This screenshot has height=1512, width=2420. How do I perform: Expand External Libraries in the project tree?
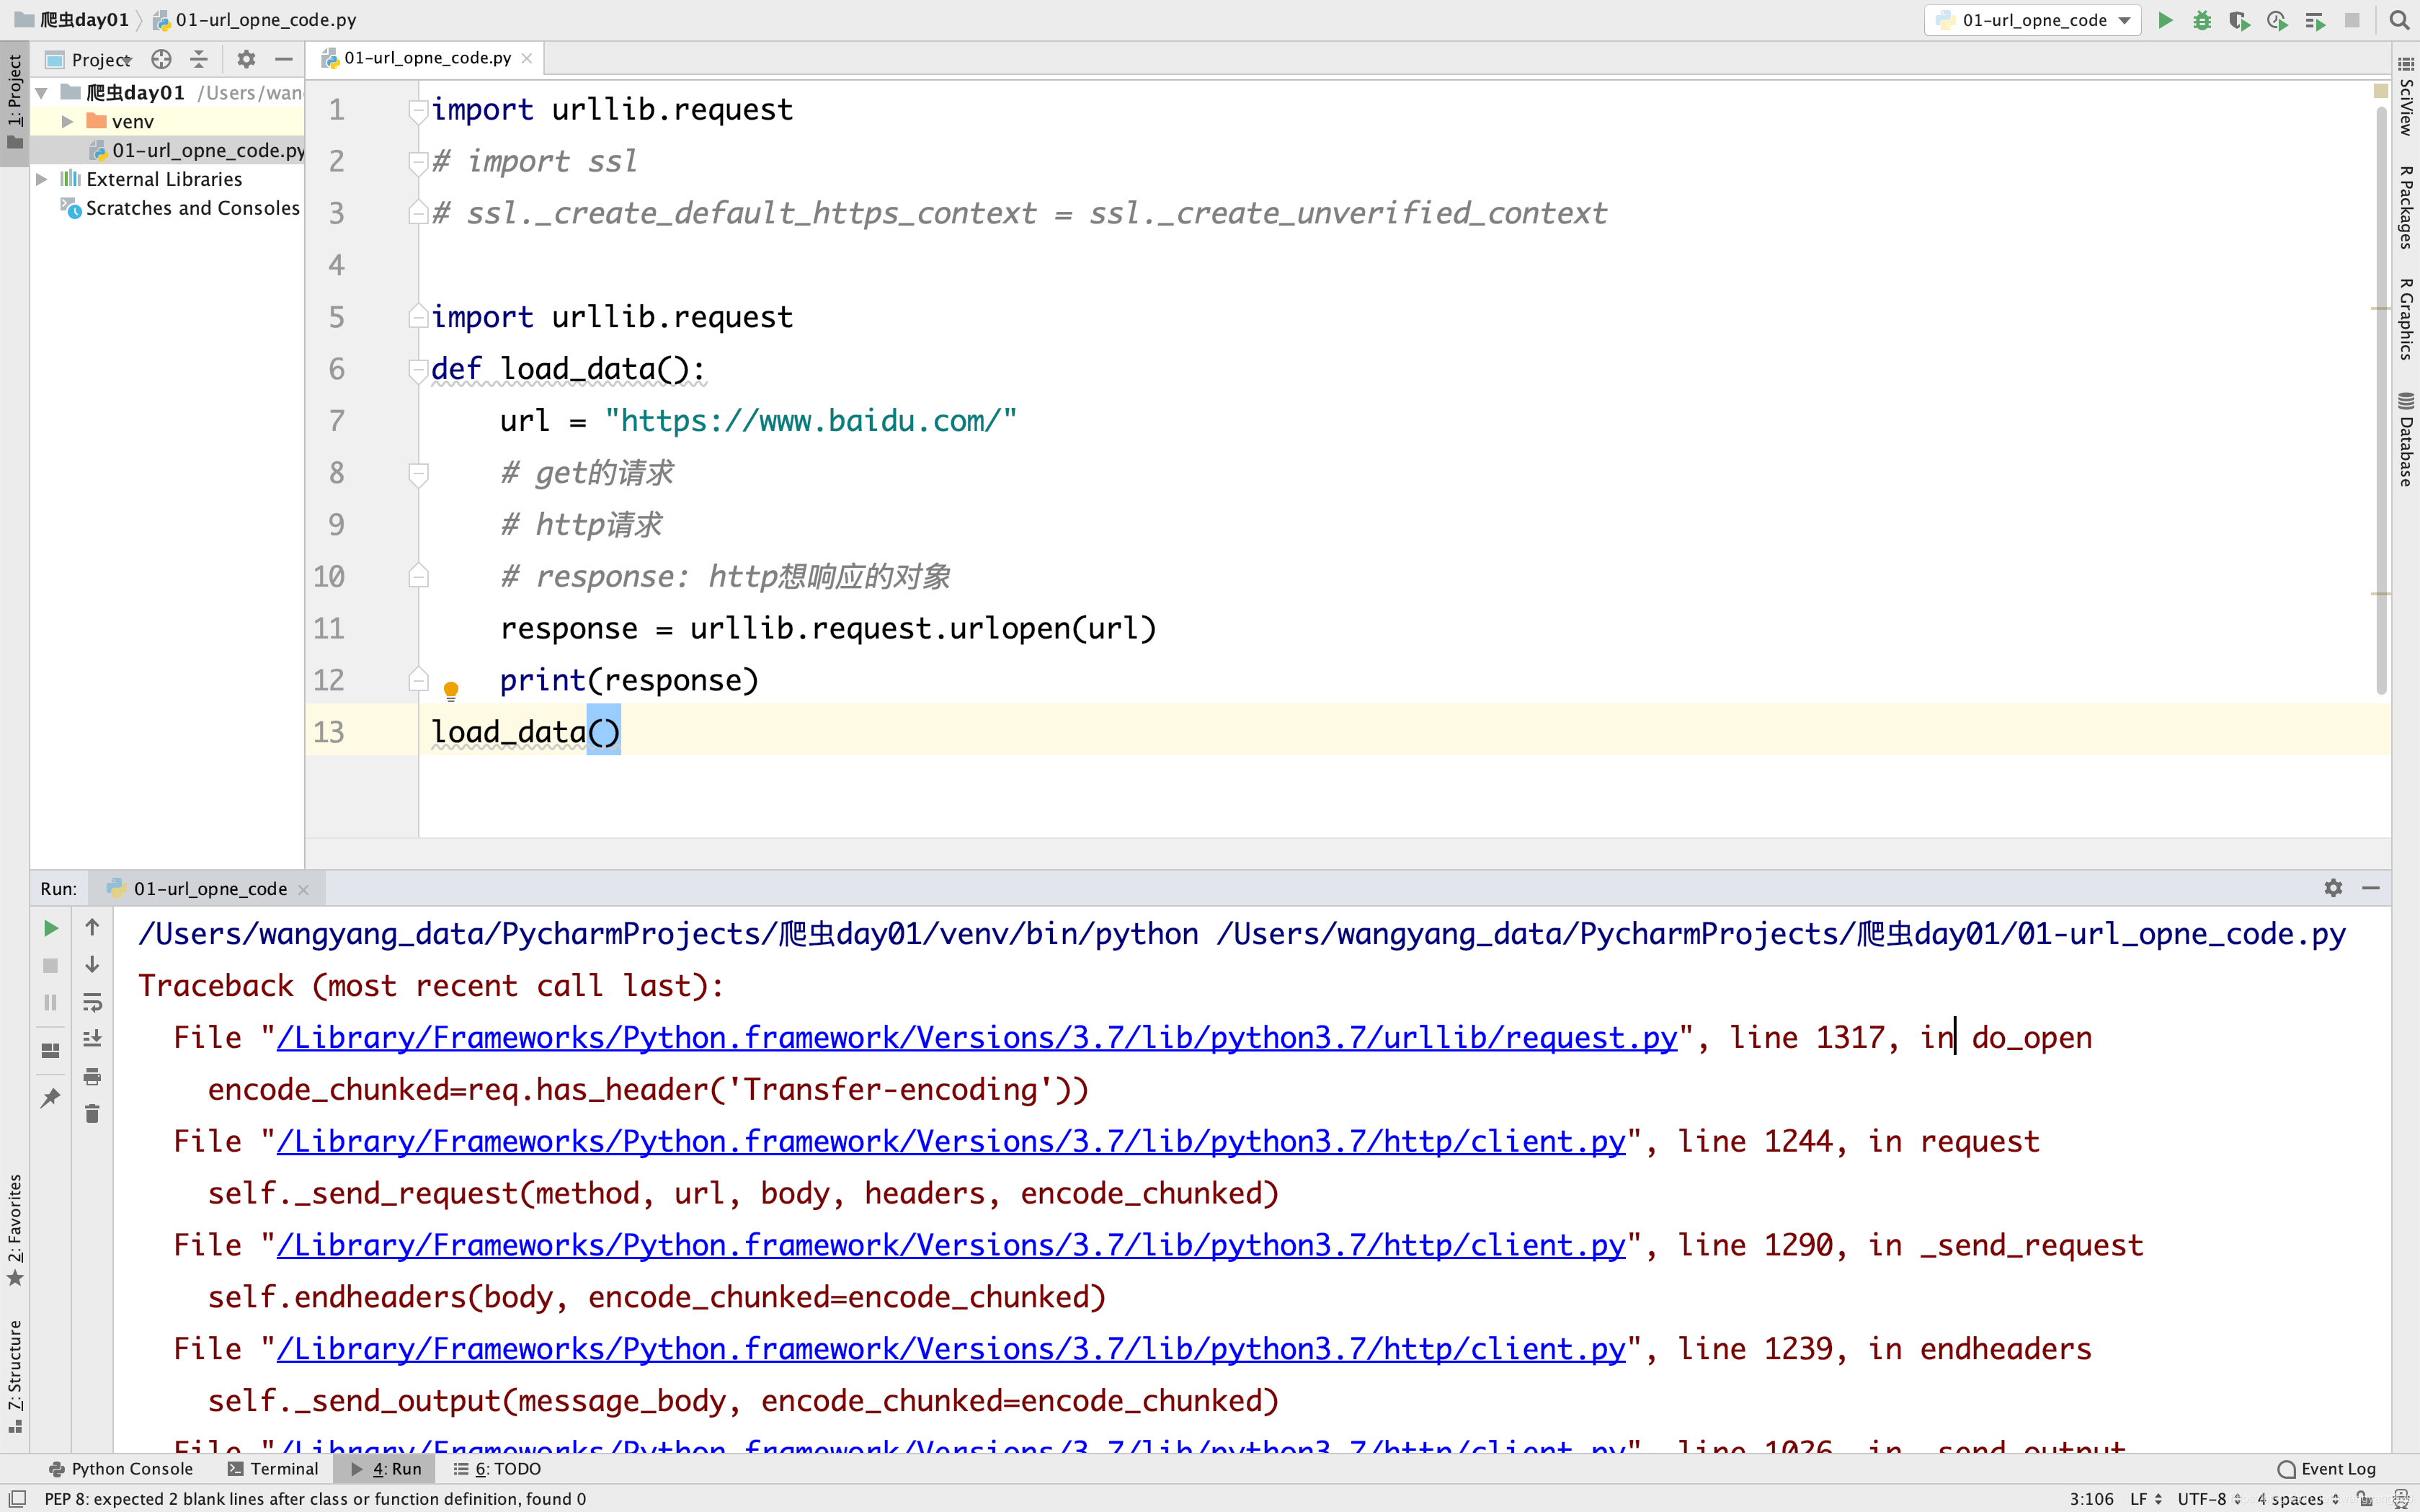point(41,178)
